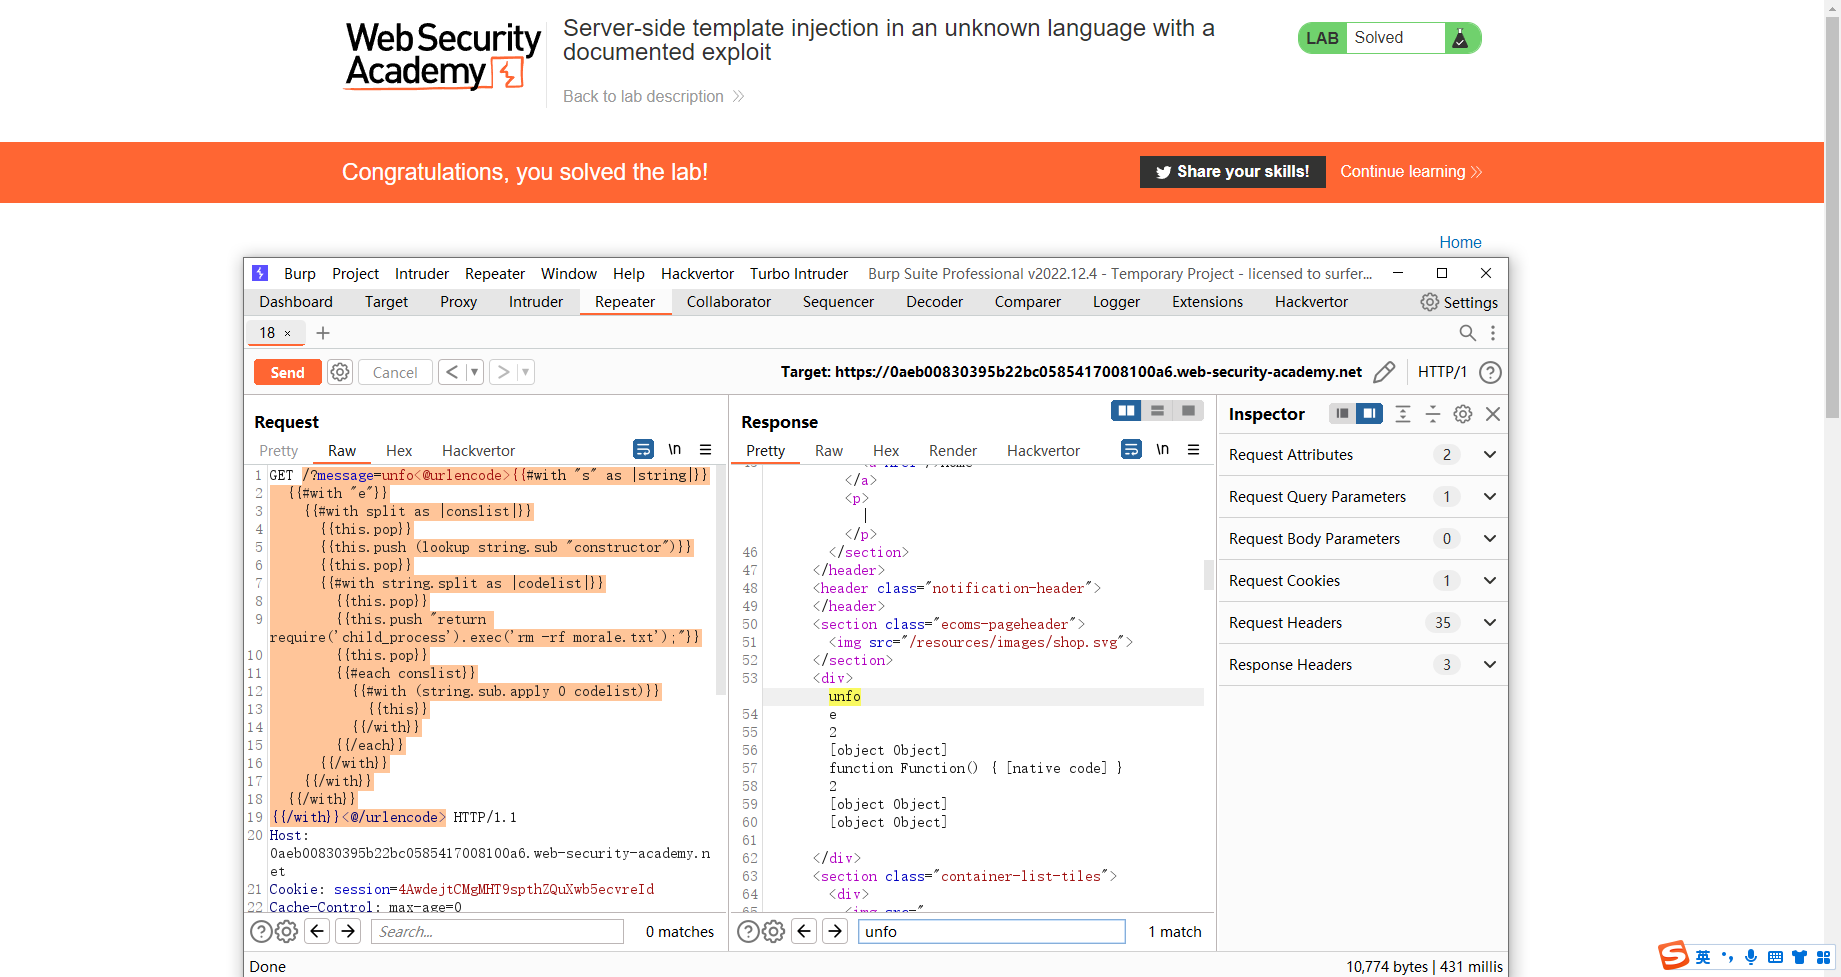Open the history forward dropdown arrow
Viewport: 1841px width, 977px height.
click(x=526, y=372)
